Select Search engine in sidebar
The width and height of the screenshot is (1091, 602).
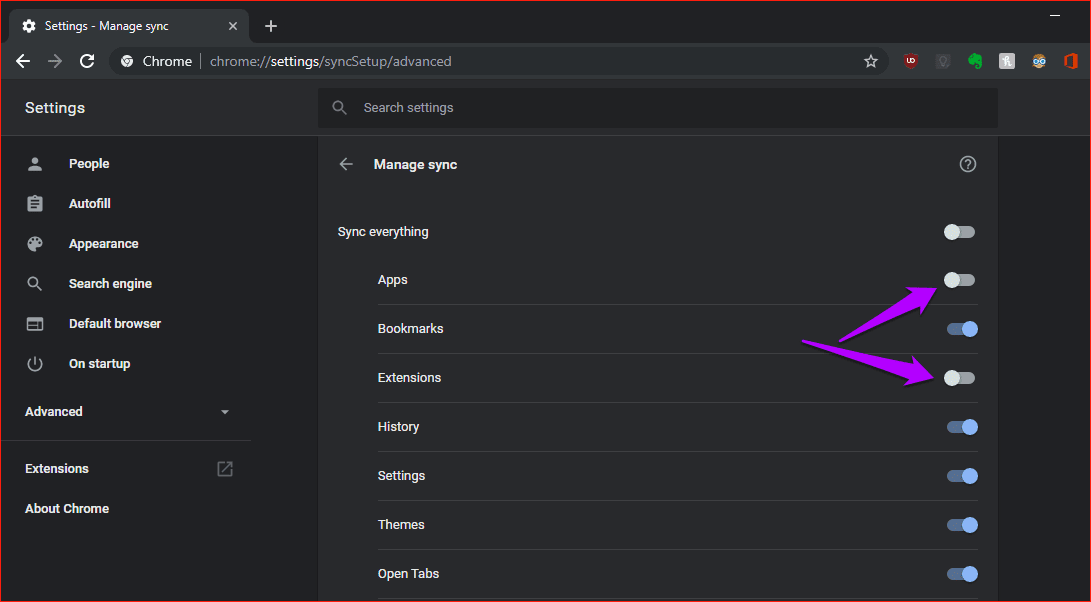click(110, 283)
